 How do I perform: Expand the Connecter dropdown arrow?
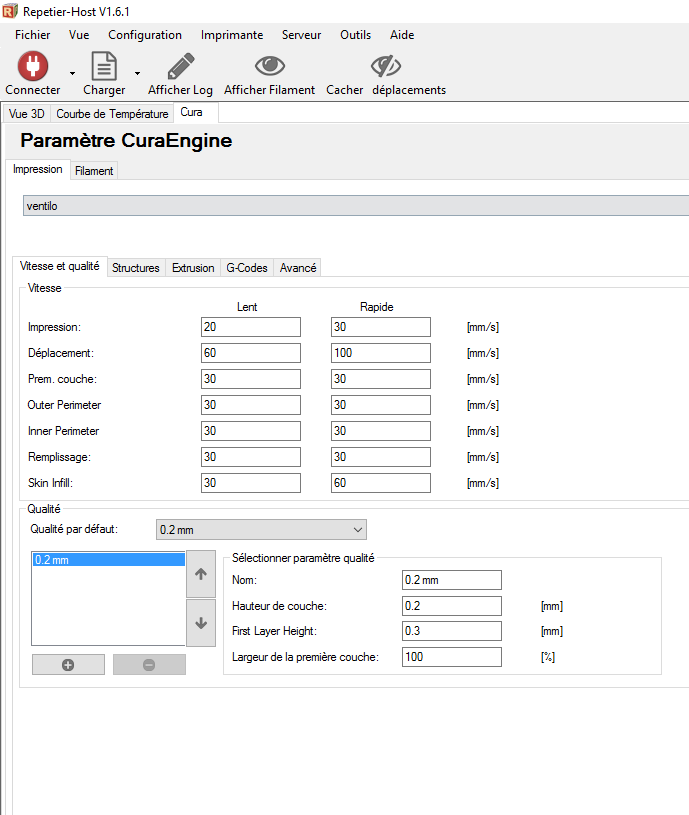72,73
